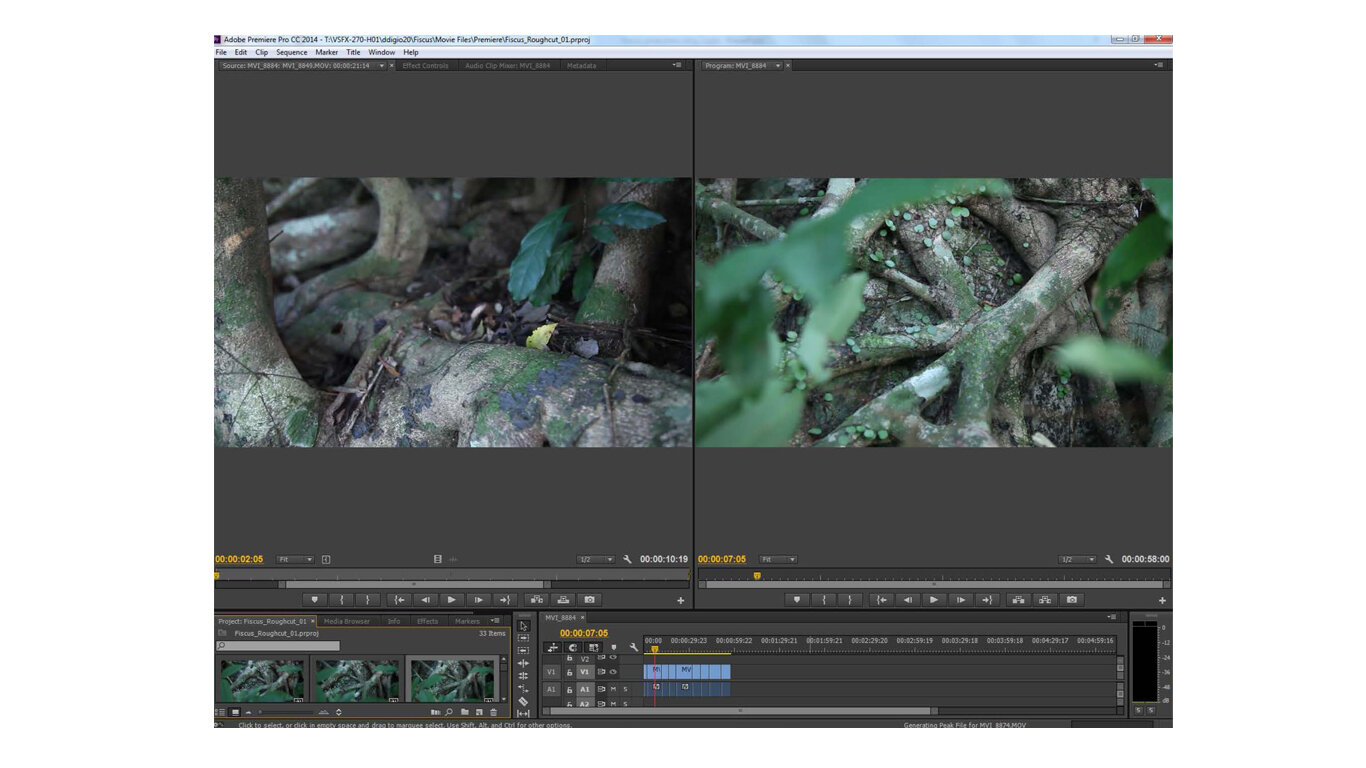Select the Track Select tool

[x=523, y=638]
